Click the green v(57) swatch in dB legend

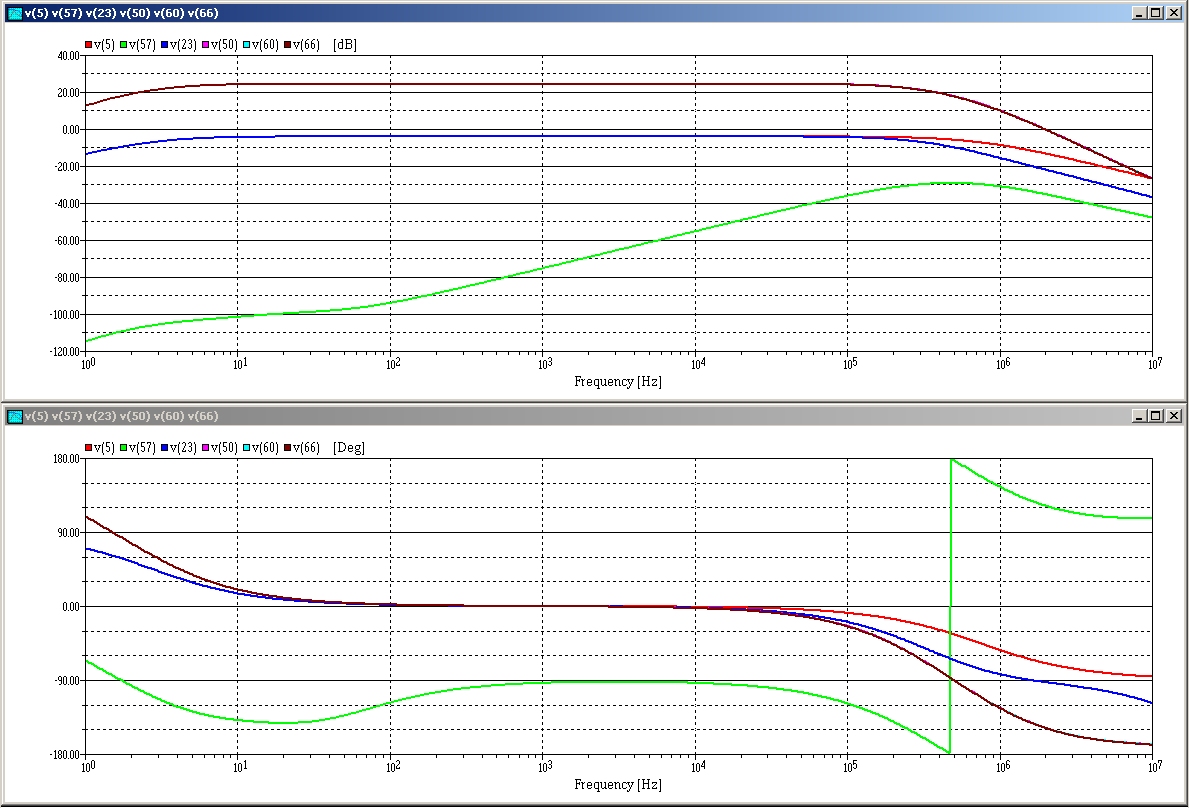[x=124, y=45]
